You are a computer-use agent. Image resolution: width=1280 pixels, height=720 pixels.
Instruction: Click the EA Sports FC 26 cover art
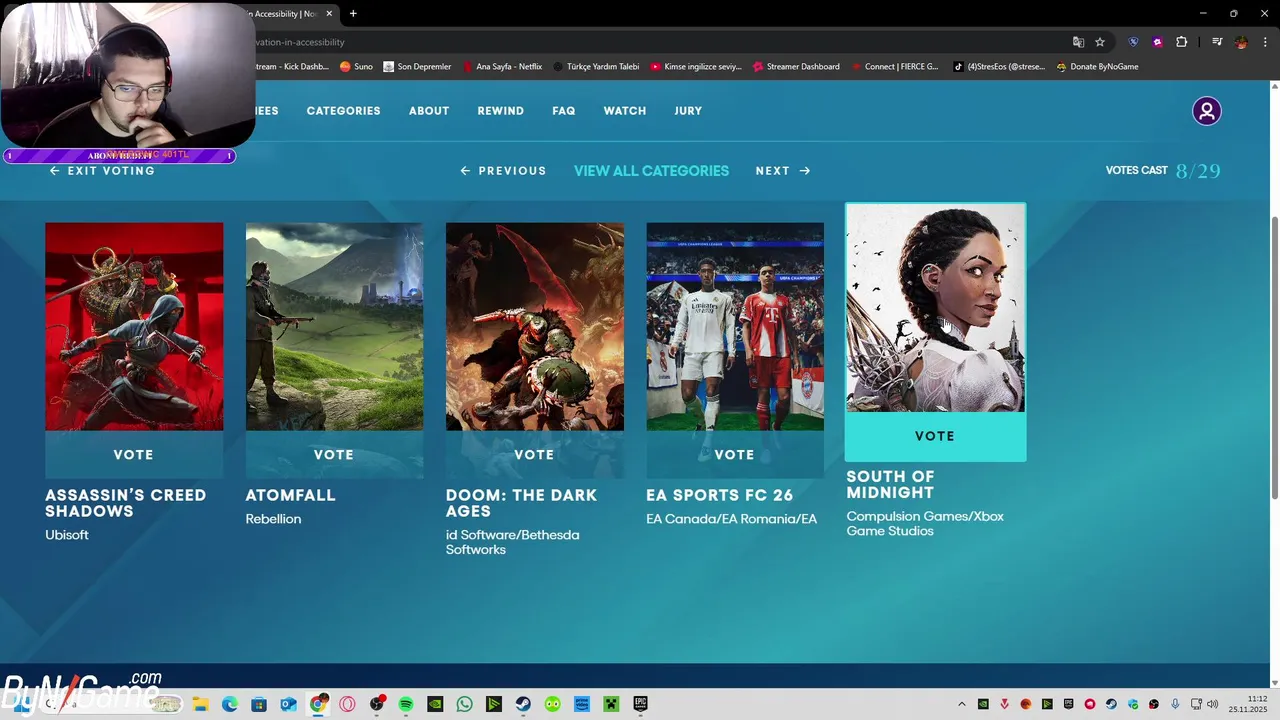click(735, 327)
